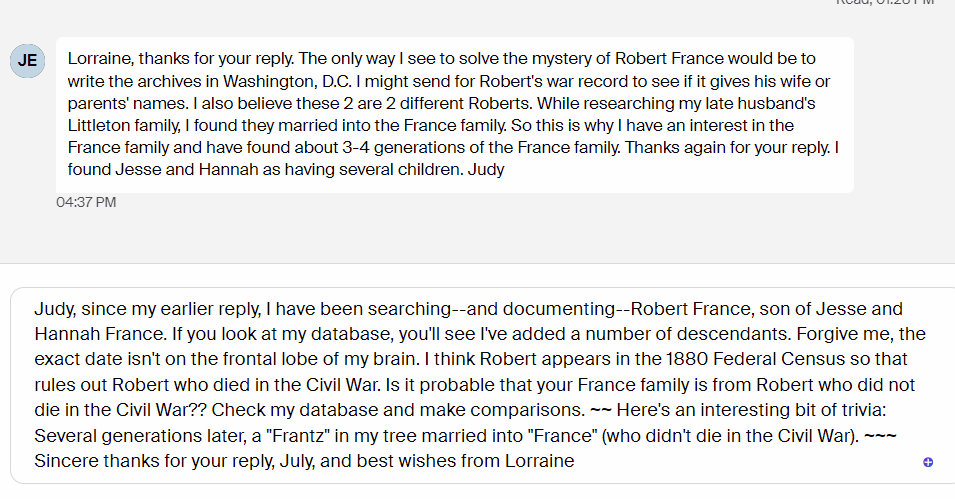955x499 pixels.
Task: Click the 04:37 PM message timestamp
Action: (86, 203)
